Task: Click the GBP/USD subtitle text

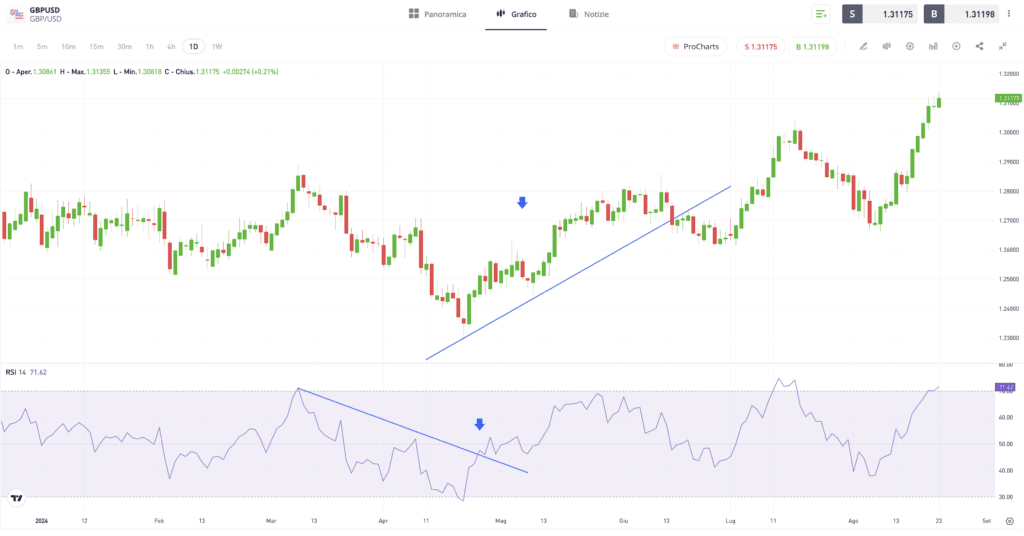Action: click(x=46, y=19)
